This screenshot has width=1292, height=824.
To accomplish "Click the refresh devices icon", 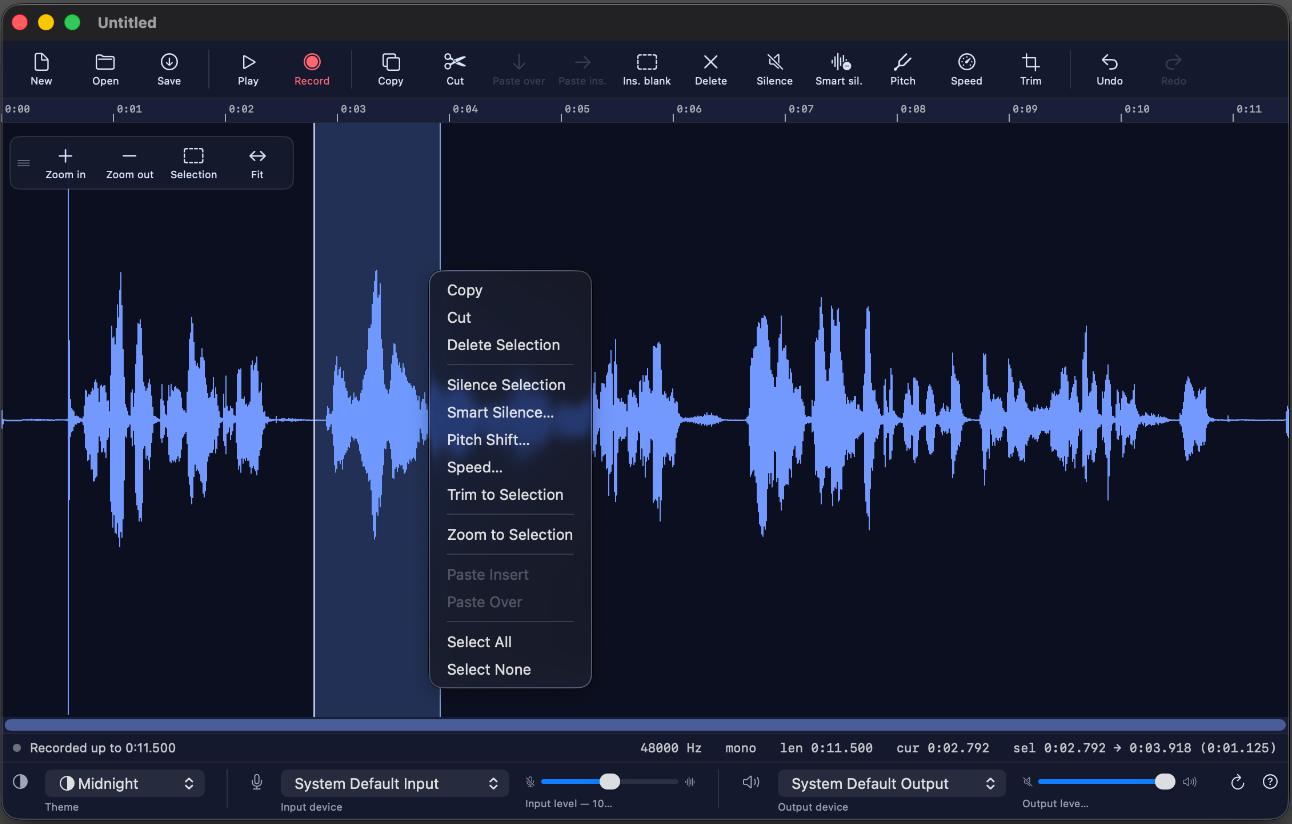I will tap(1237, 782).
